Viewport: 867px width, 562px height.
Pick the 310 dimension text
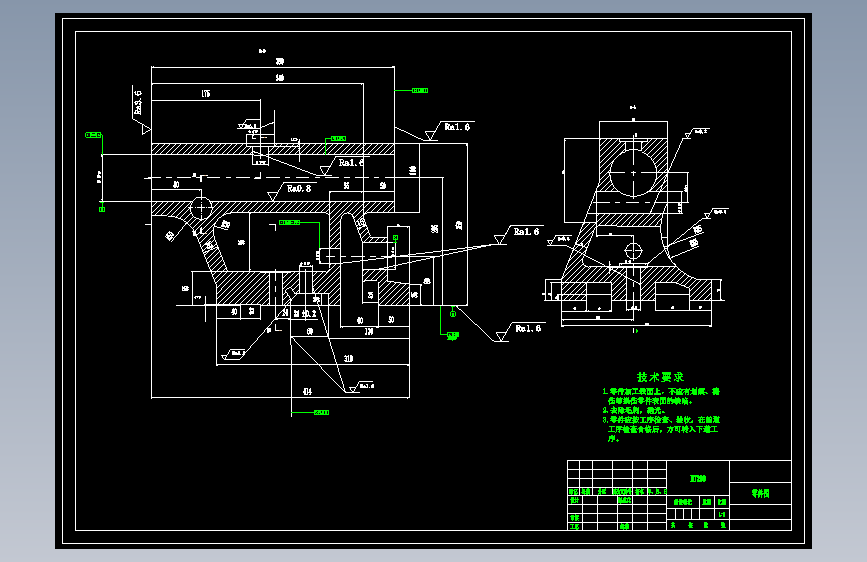(348, 358)
